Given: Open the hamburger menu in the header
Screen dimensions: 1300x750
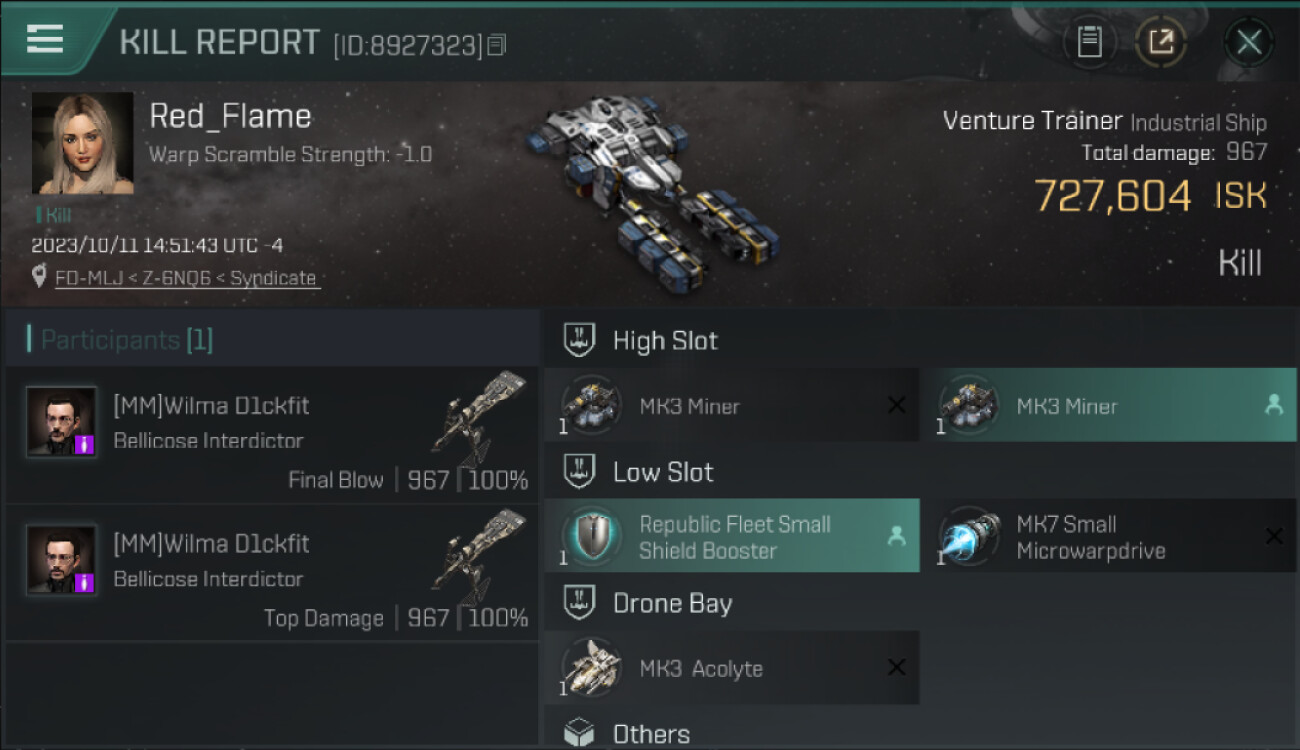Looking at the screenshot, I should [45, 39].
